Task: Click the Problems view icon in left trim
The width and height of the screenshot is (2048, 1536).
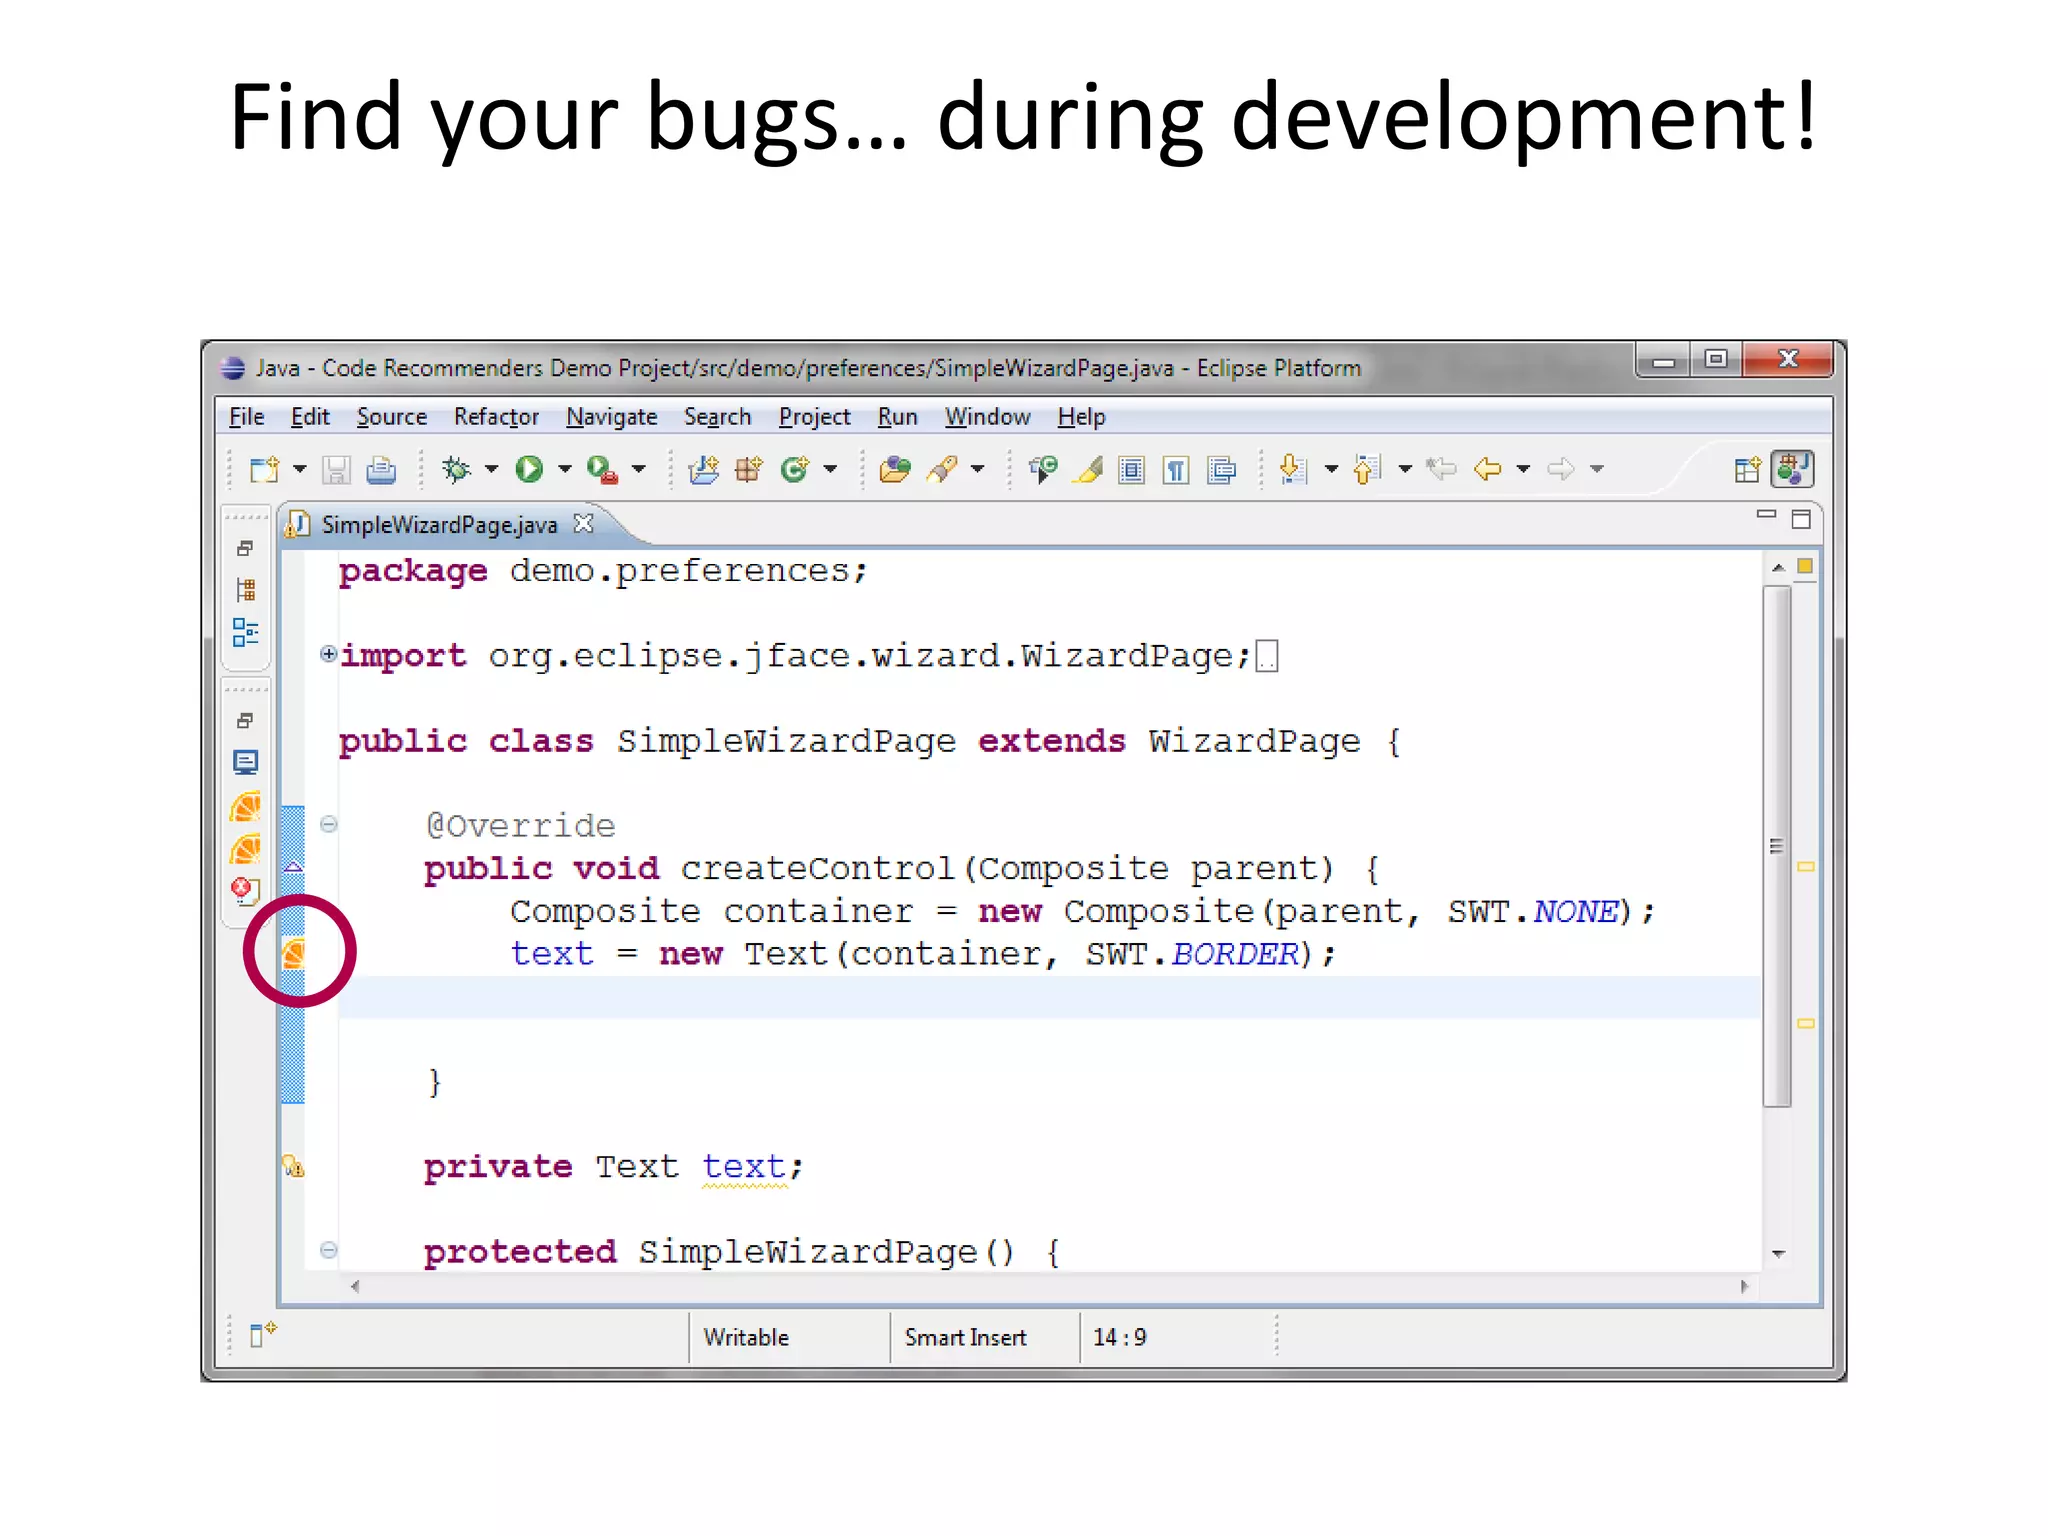Action: (245, 890)
